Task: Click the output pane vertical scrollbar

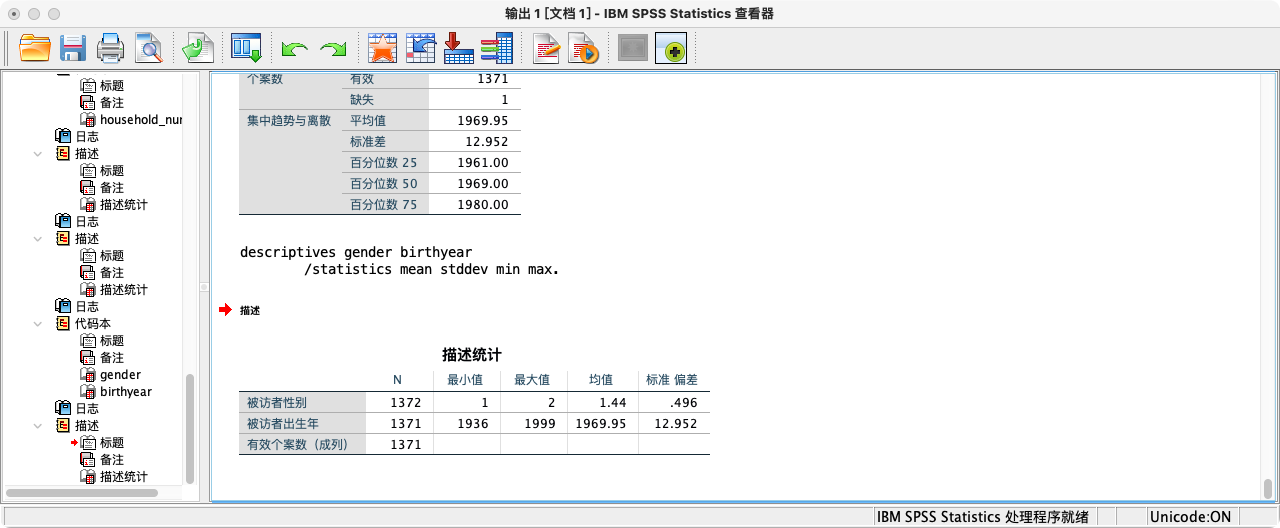Action: pos(1268,489)
